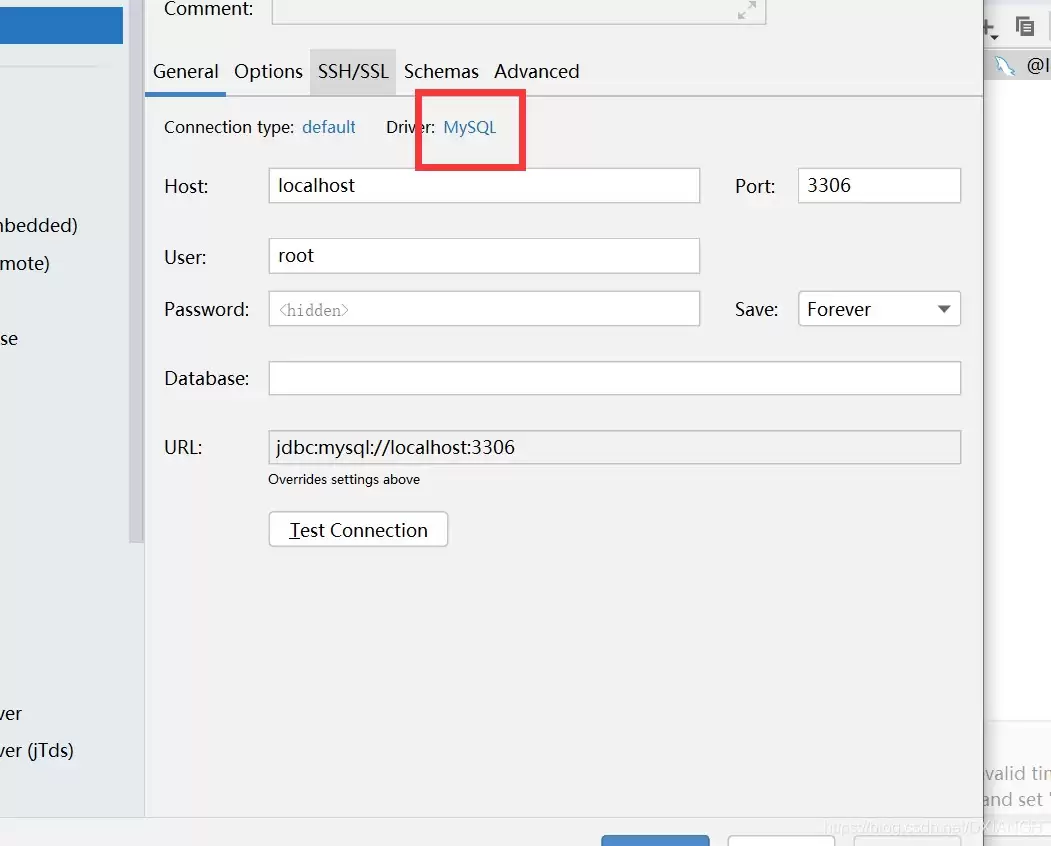Expand the Save password dropdown showing Forever
Screen dimensions: 1051x846
tap(878, 309)
